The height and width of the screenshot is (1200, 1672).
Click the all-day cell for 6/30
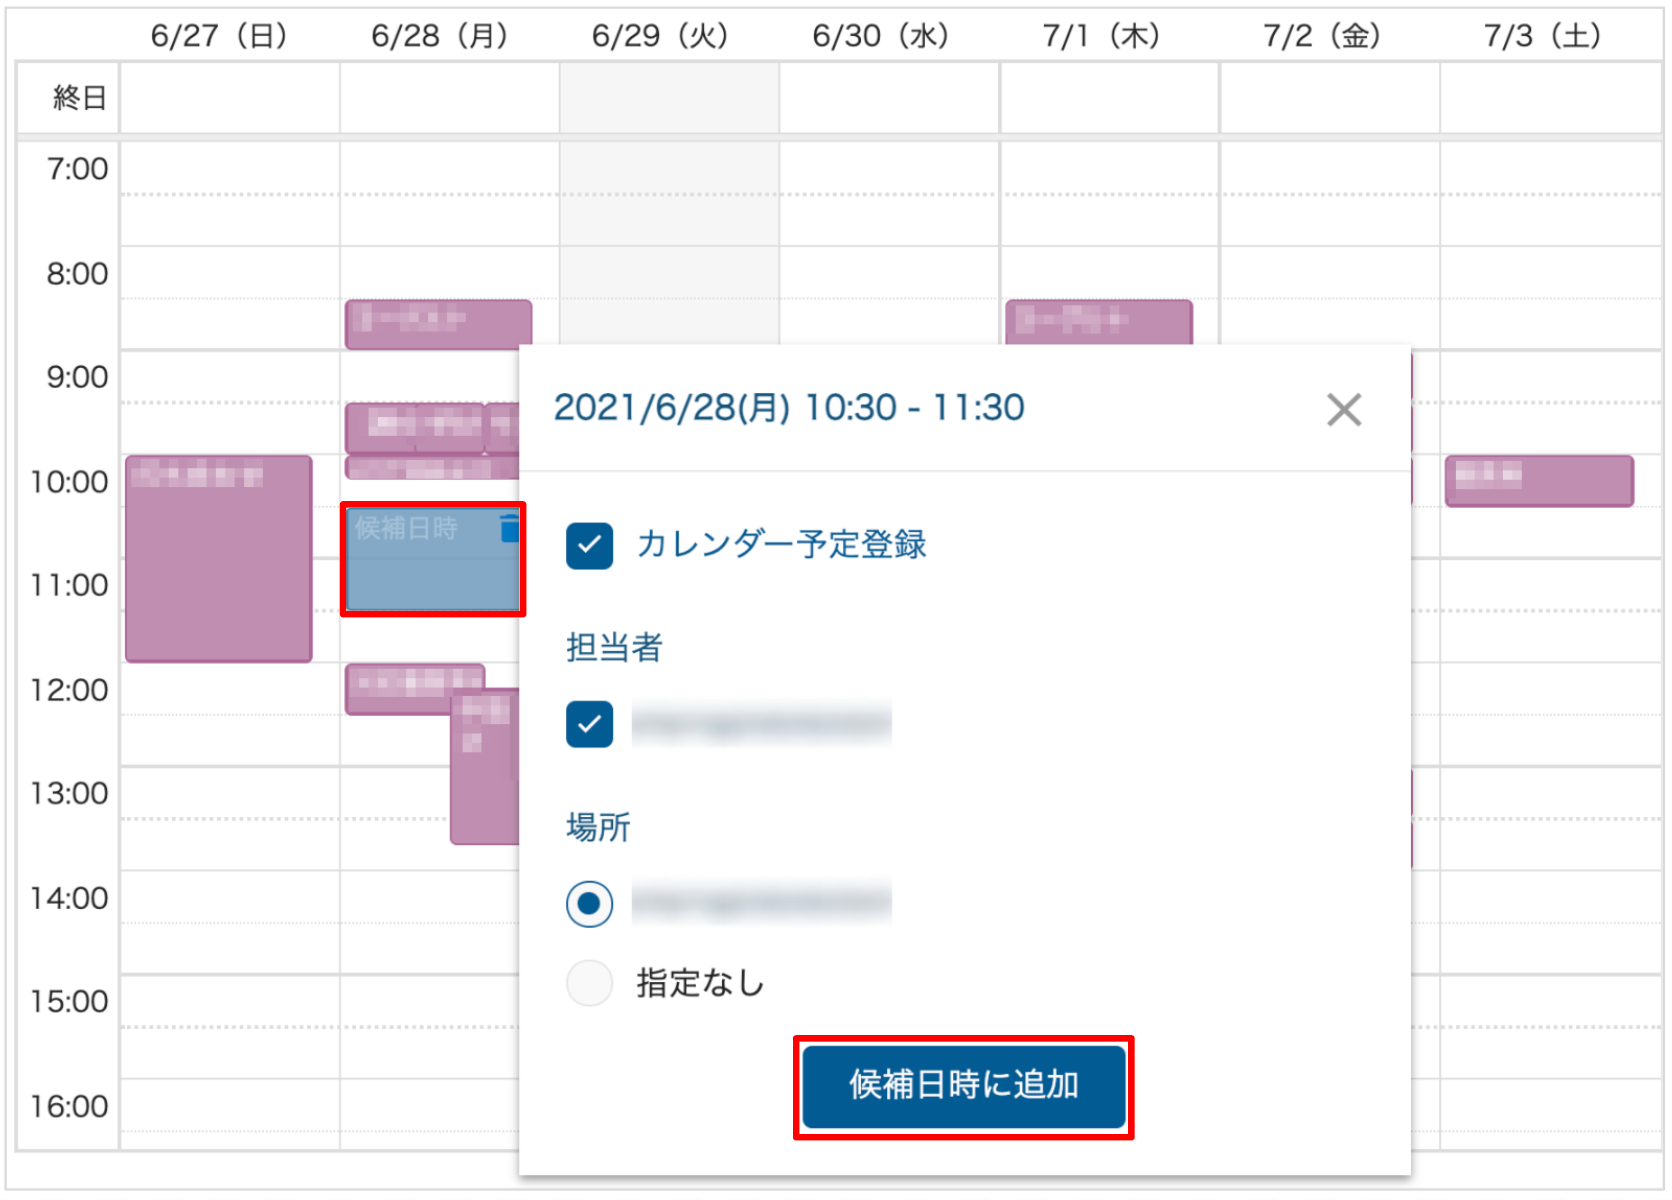click(888, 98)
